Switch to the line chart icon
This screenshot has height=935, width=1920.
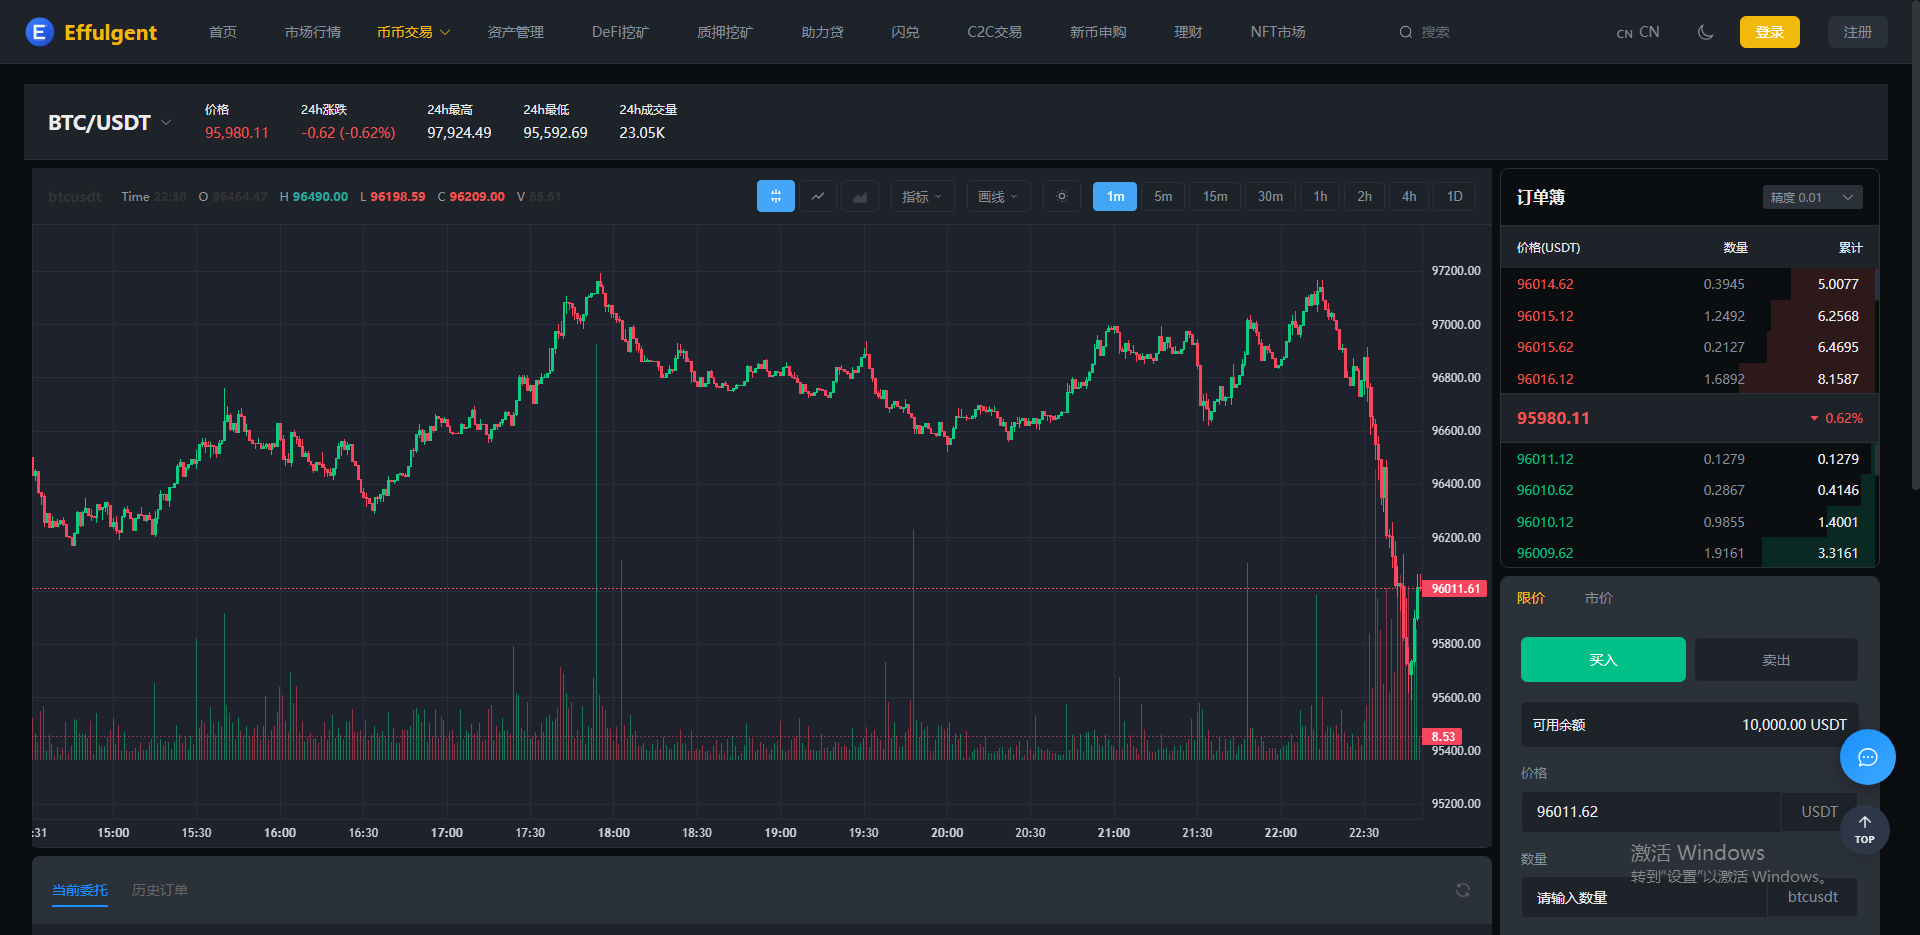click(818, 197)
